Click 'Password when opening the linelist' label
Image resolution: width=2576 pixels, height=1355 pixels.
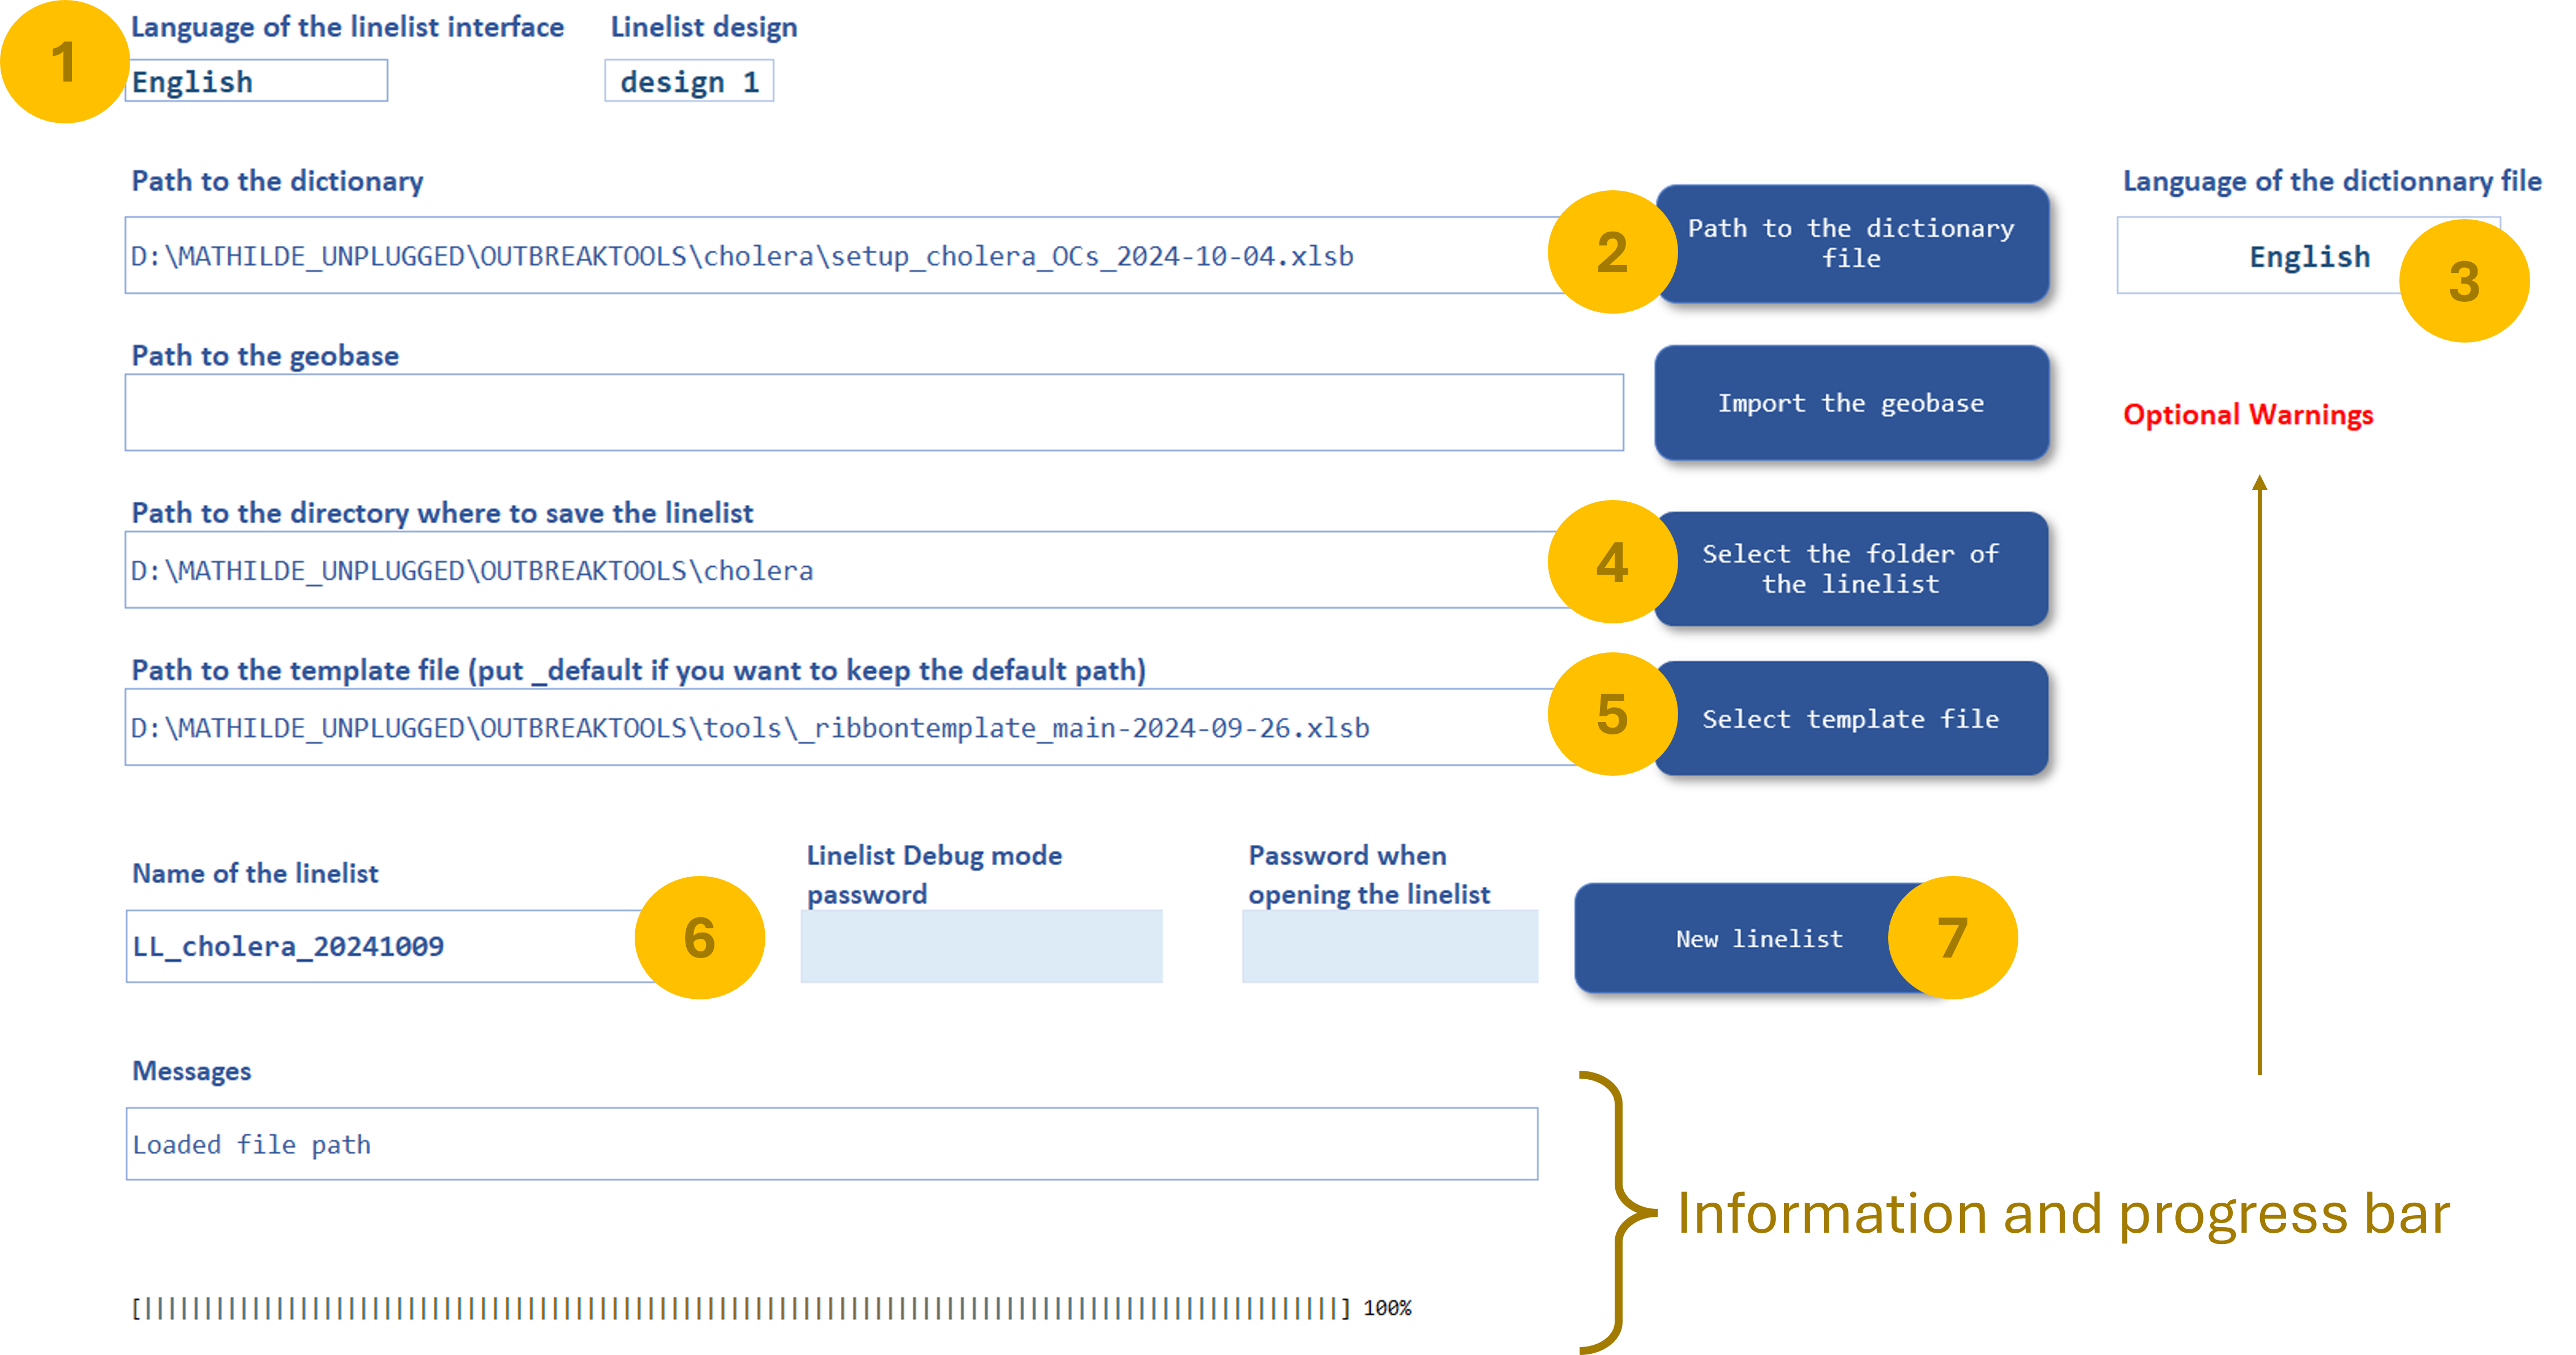pyautogui.click(x=1369, y=874)
